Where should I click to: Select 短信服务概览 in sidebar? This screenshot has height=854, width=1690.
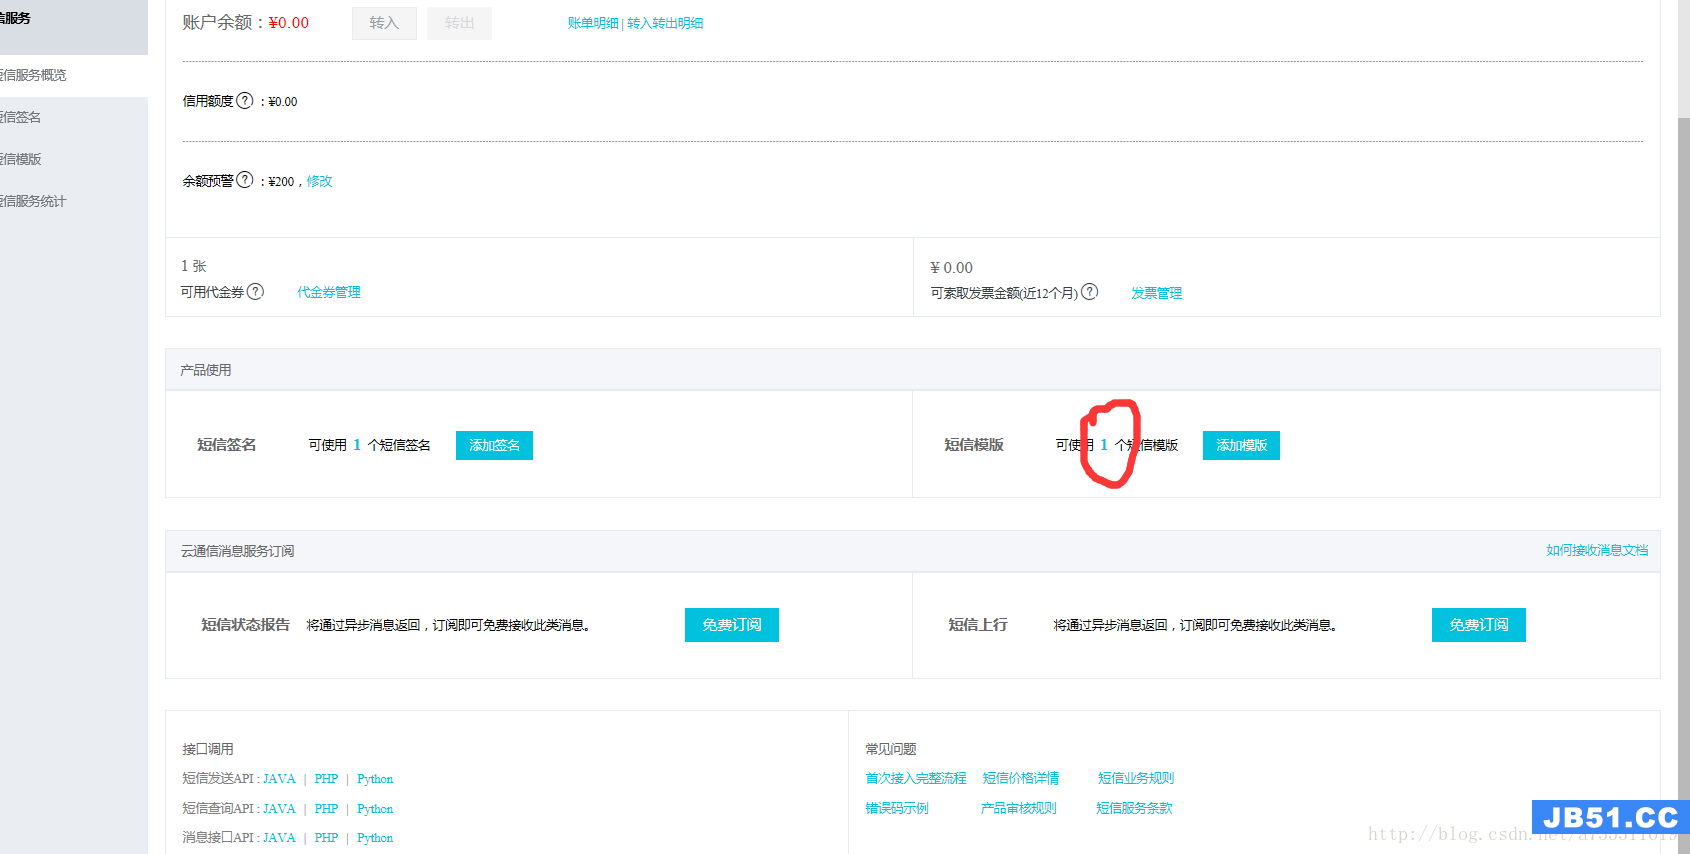pyautogui.click(x=74, y=75)
